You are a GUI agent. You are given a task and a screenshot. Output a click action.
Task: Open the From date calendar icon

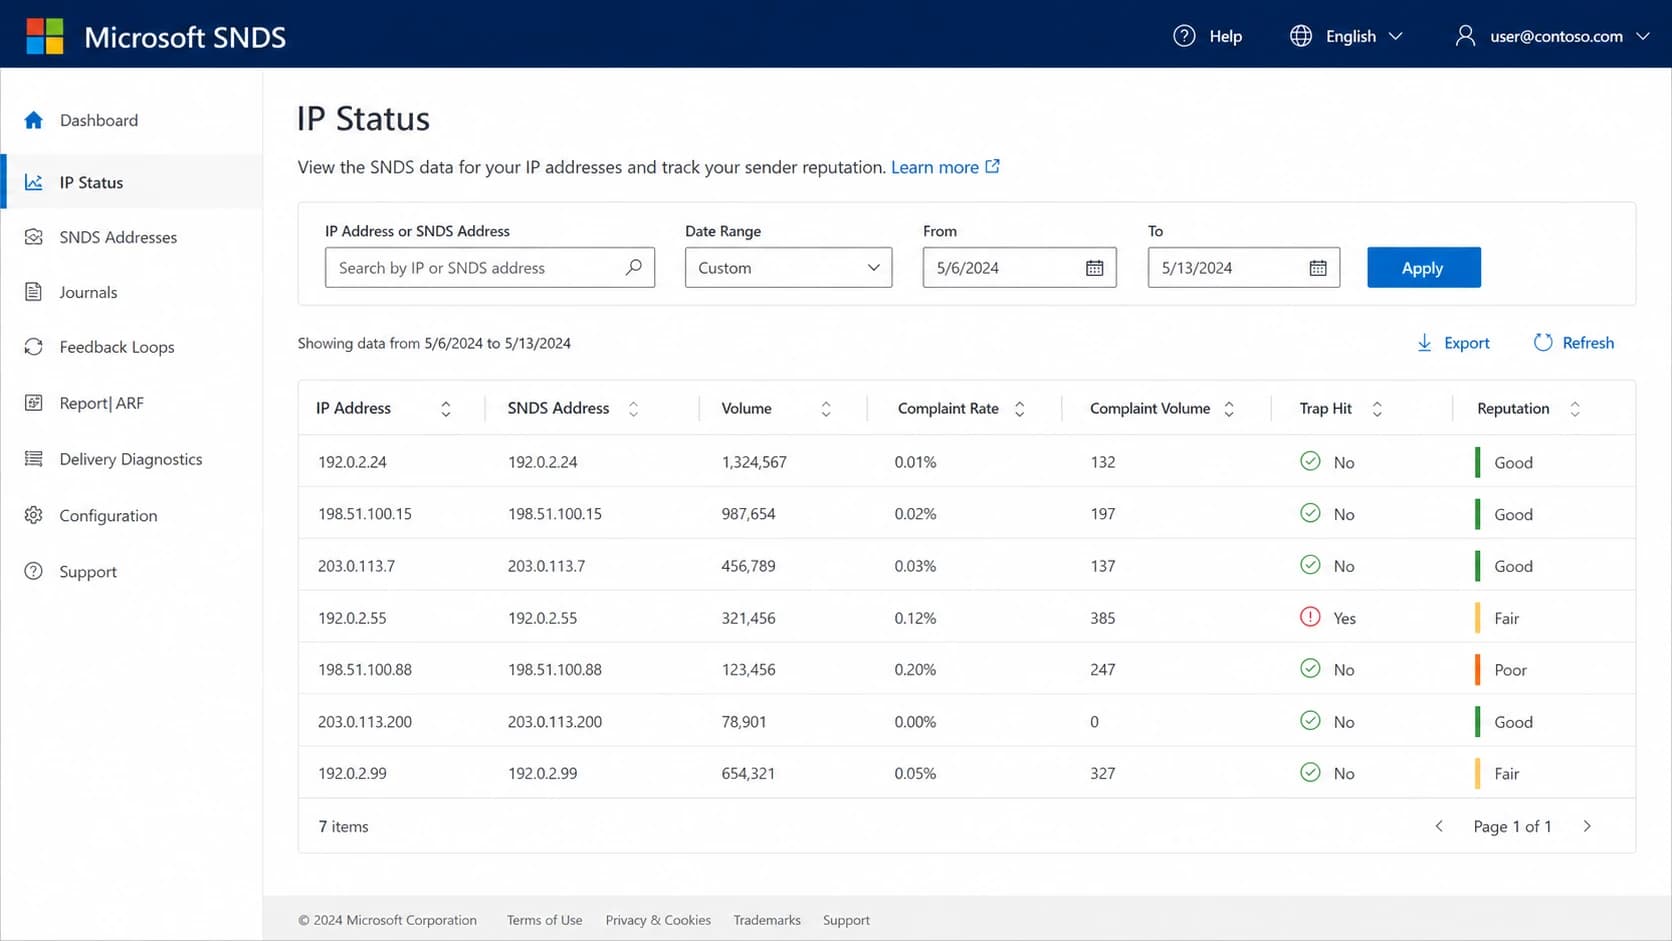click(x=1095, y=268)
